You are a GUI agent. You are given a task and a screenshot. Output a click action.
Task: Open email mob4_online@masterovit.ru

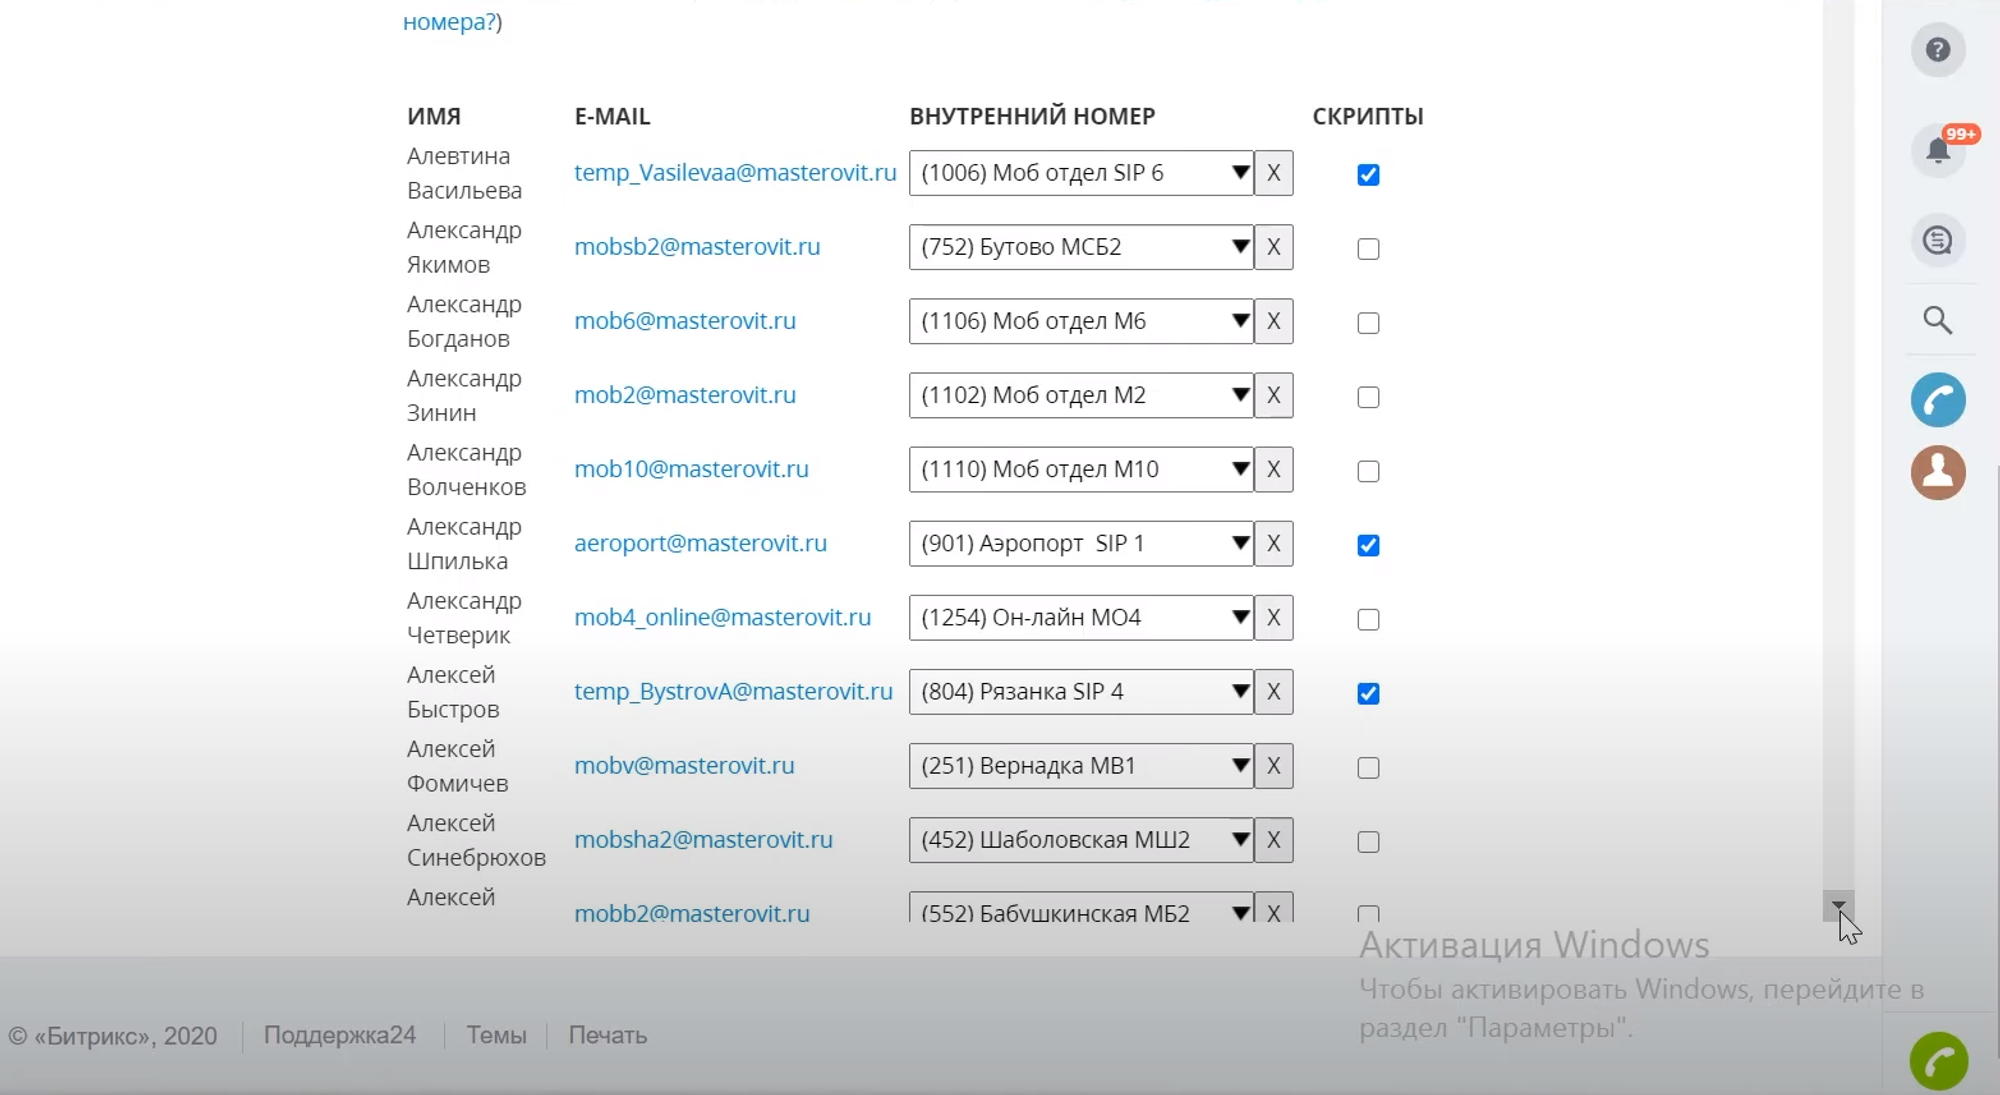(x=722, y=617)
